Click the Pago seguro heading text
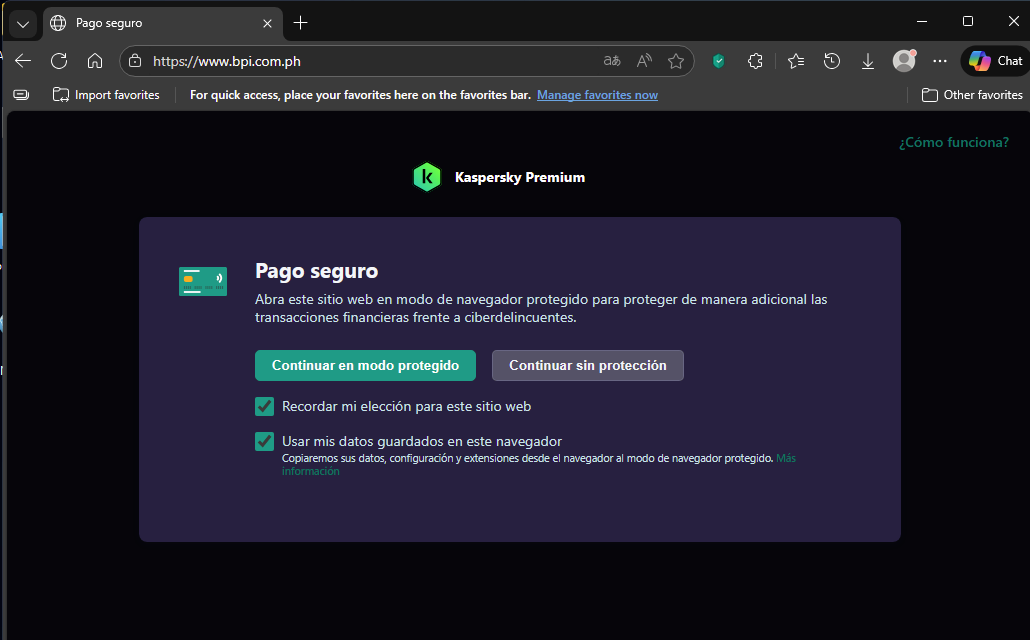Viewport: 1030px width, 640px height. [317, 271]
